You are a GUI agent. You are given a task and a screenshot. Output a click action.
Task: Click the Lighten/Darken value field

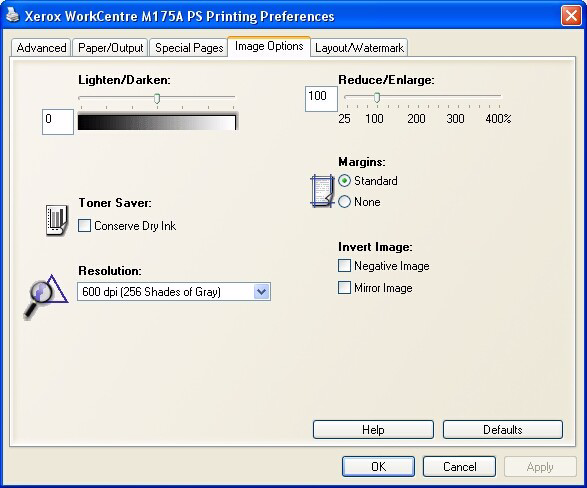58,122
